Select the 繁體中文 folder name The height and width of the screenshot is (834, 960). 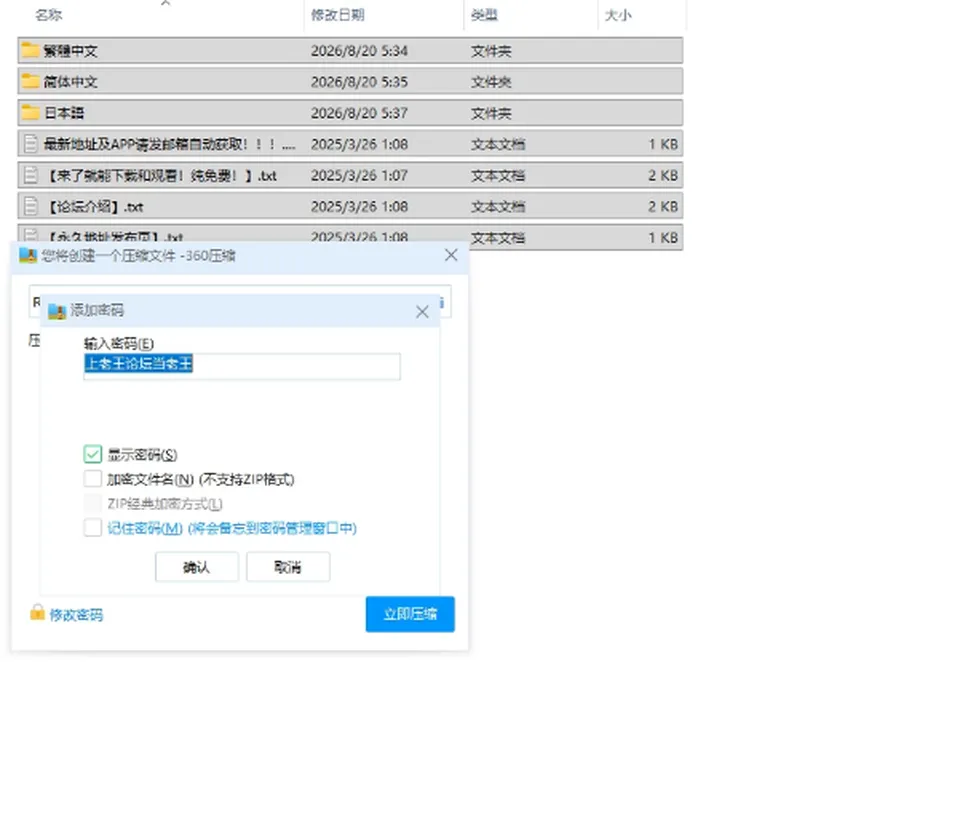[70, 51]
